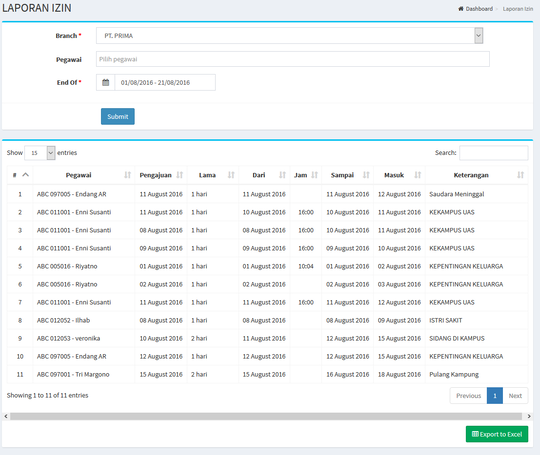
Task: Toggle ascending sort on the # column
Action: (x=25, y=175)
